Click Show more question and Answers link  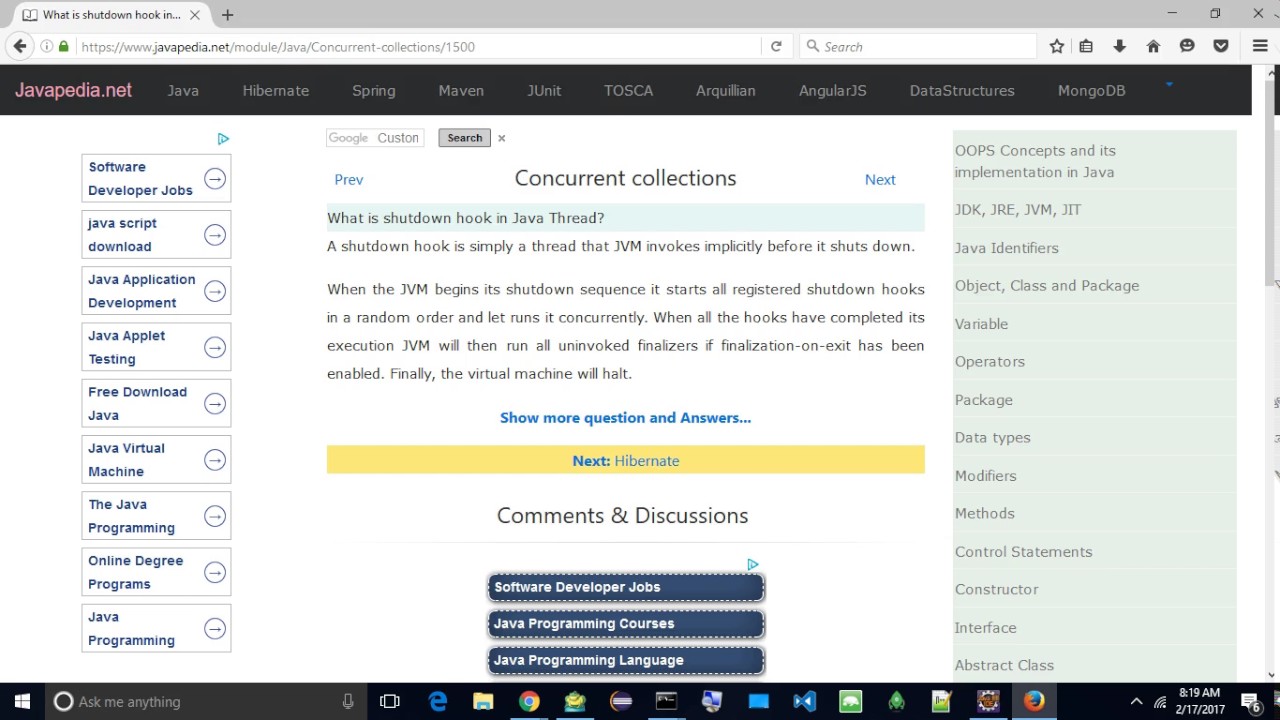click(x=626, y=418)
